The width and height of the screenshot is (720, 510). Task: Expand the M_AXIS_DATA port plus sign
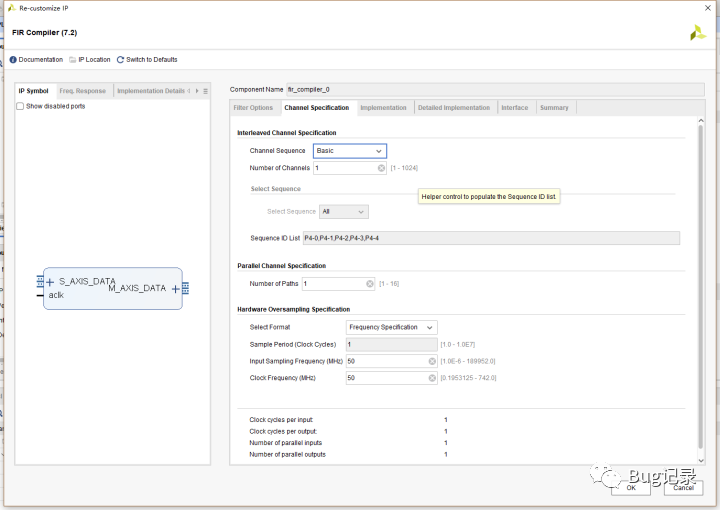(175, 289)
